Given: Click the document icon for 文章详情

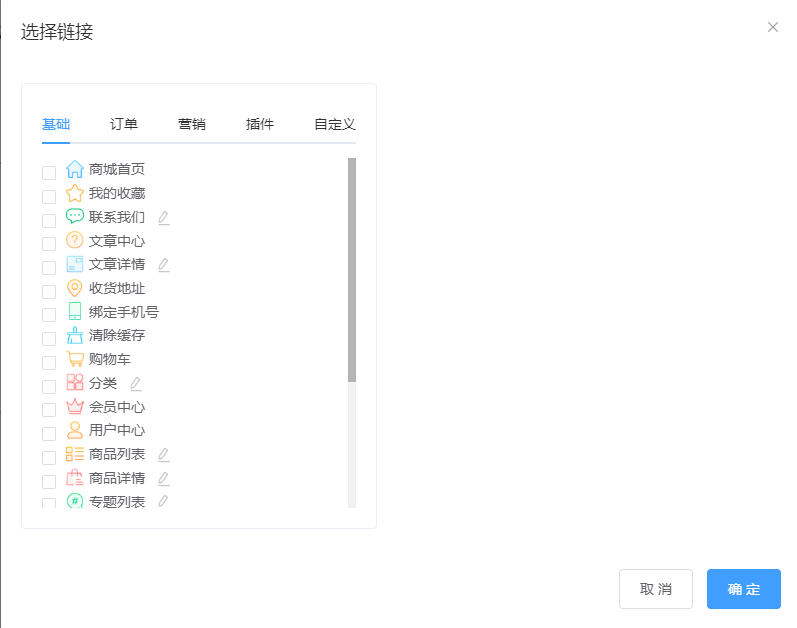Looking at the screenshot, I should (75, 264).
